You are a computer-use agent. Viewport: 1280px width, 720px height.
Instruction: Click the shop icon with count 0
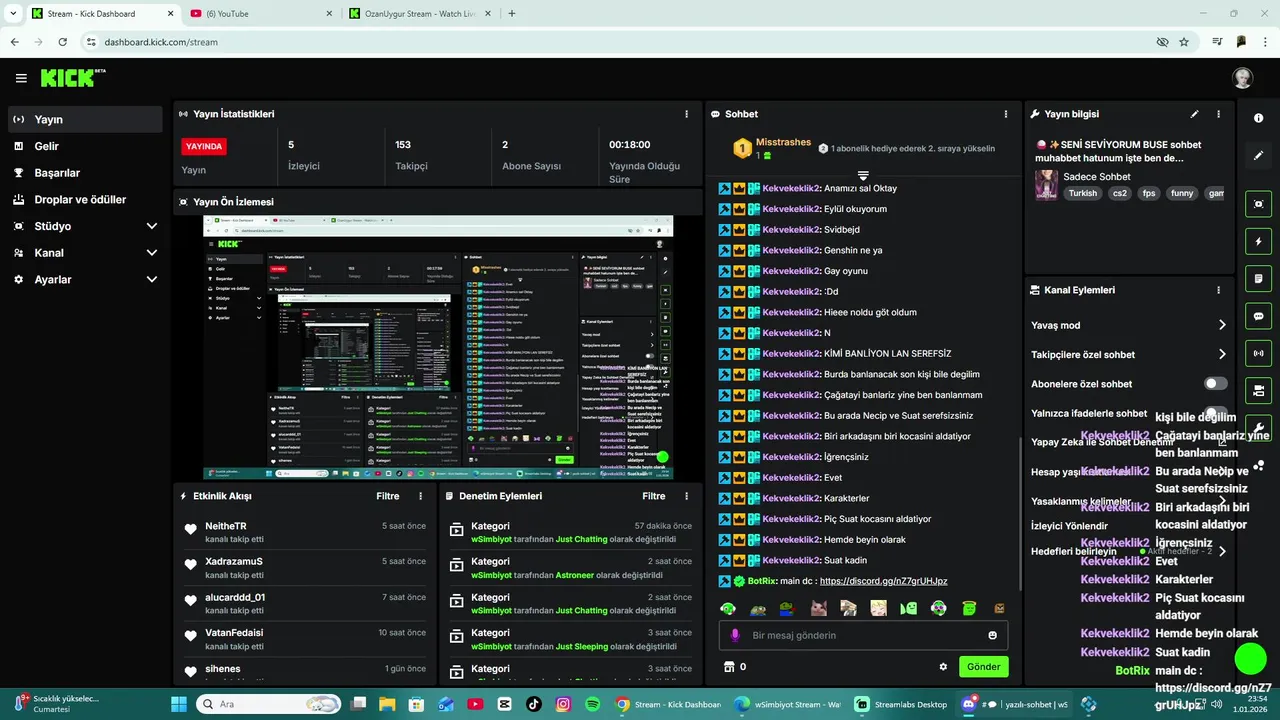pyautogui.click(x=735, y=667)
